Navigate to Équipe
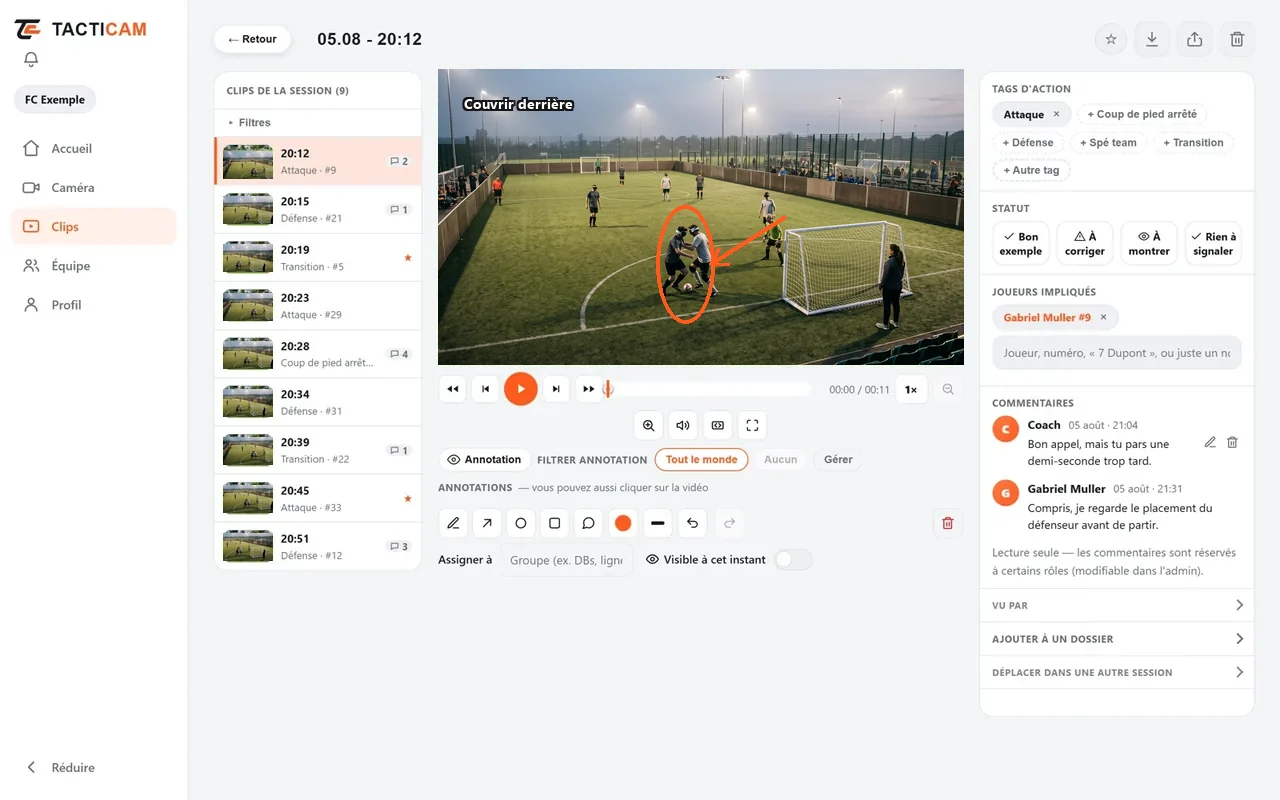 point(94,266)
